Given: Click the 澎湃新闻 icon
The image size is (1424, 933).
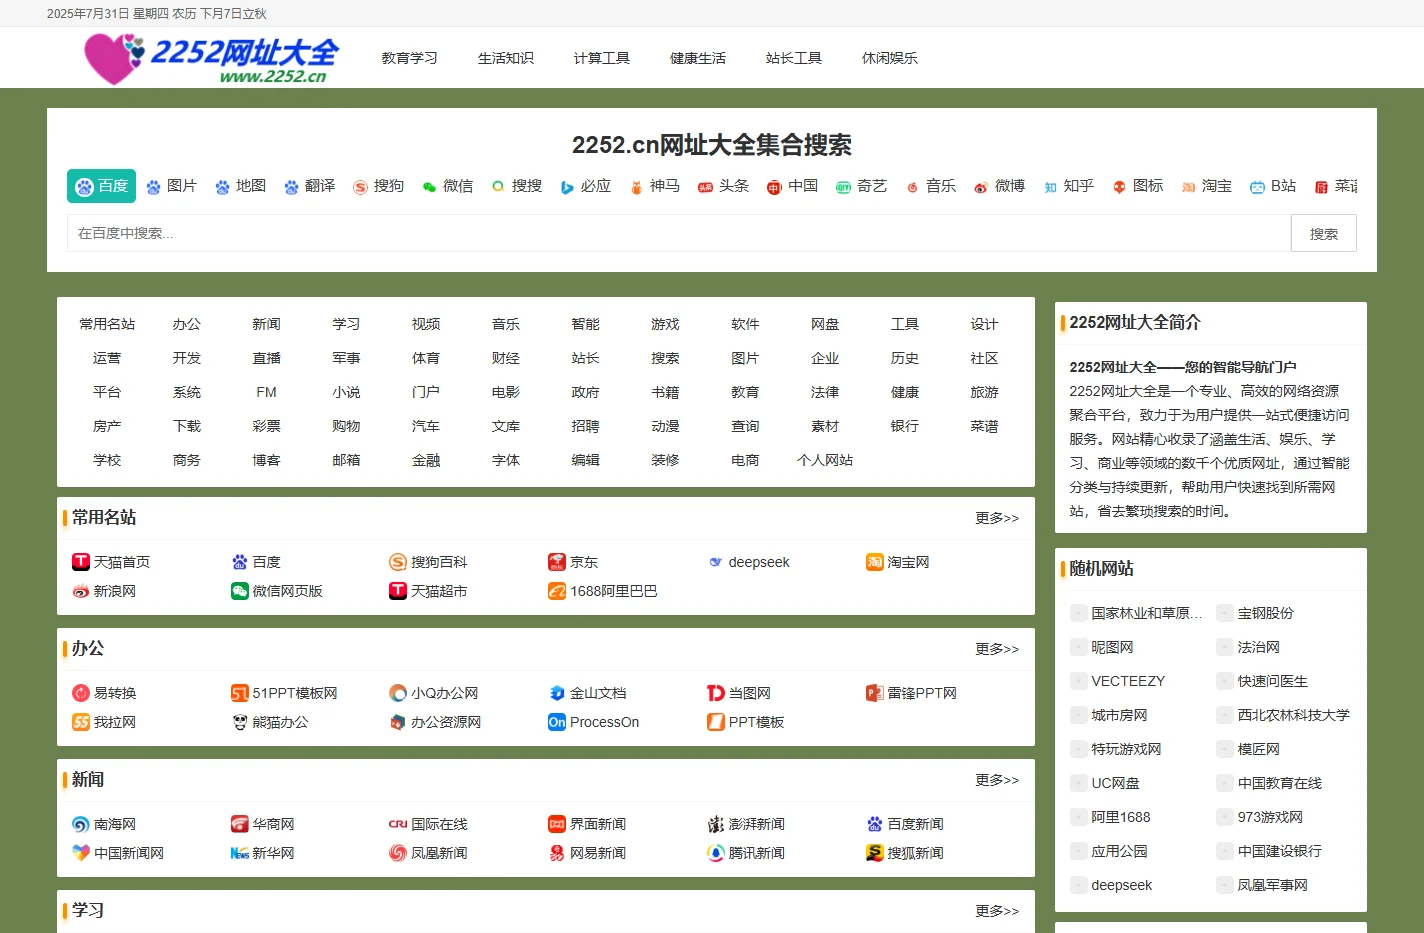Looking at the screenshot, I should click(x=716, y=824).
